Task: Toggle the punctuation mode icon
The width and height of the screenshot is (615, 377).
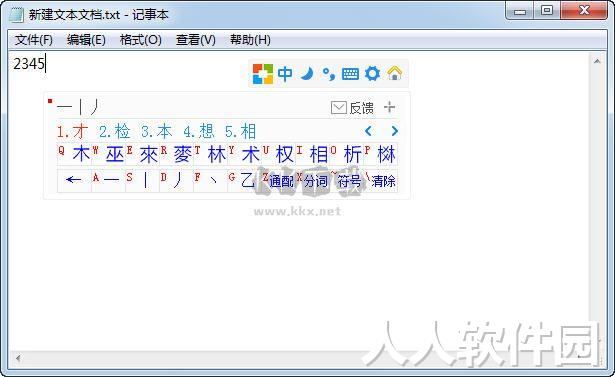Action: click(x=329, y=74)
